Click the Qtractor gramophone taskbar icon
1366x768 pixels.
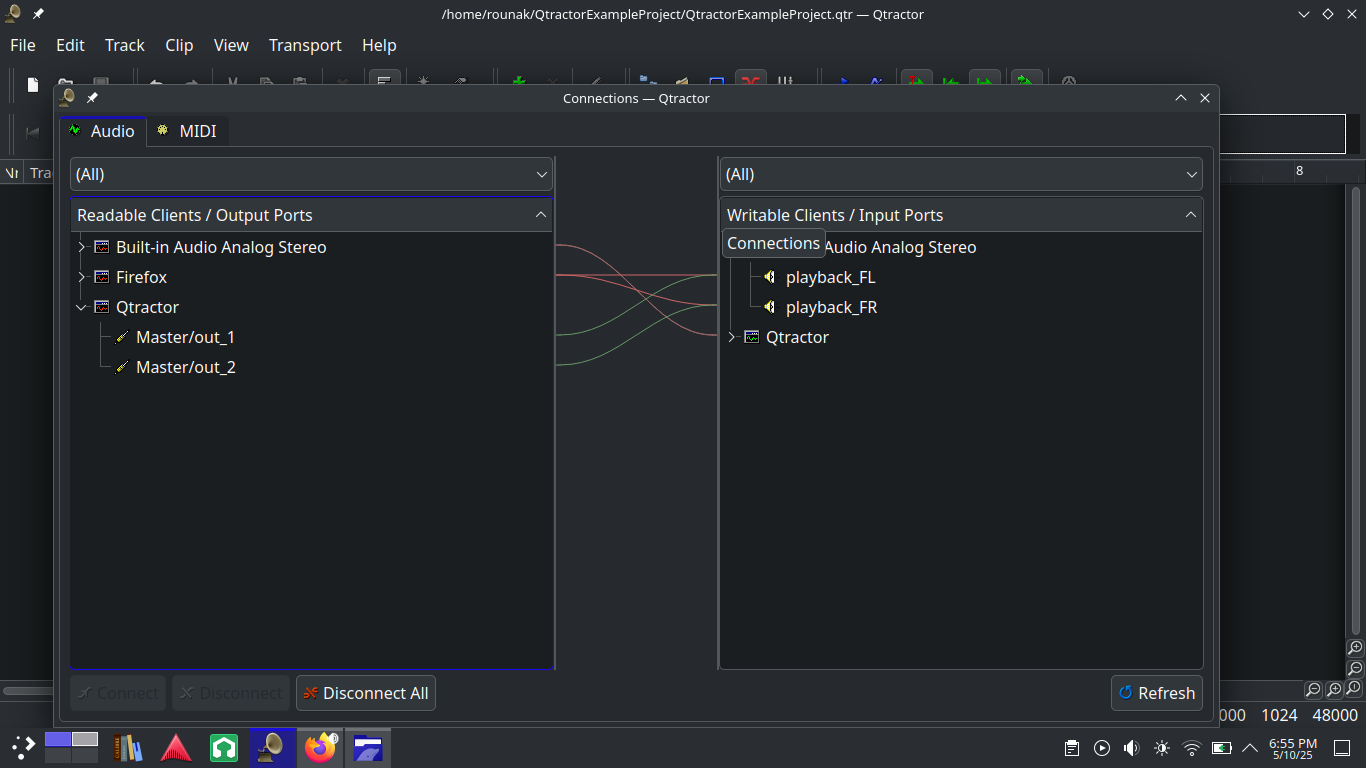[272, 747]
